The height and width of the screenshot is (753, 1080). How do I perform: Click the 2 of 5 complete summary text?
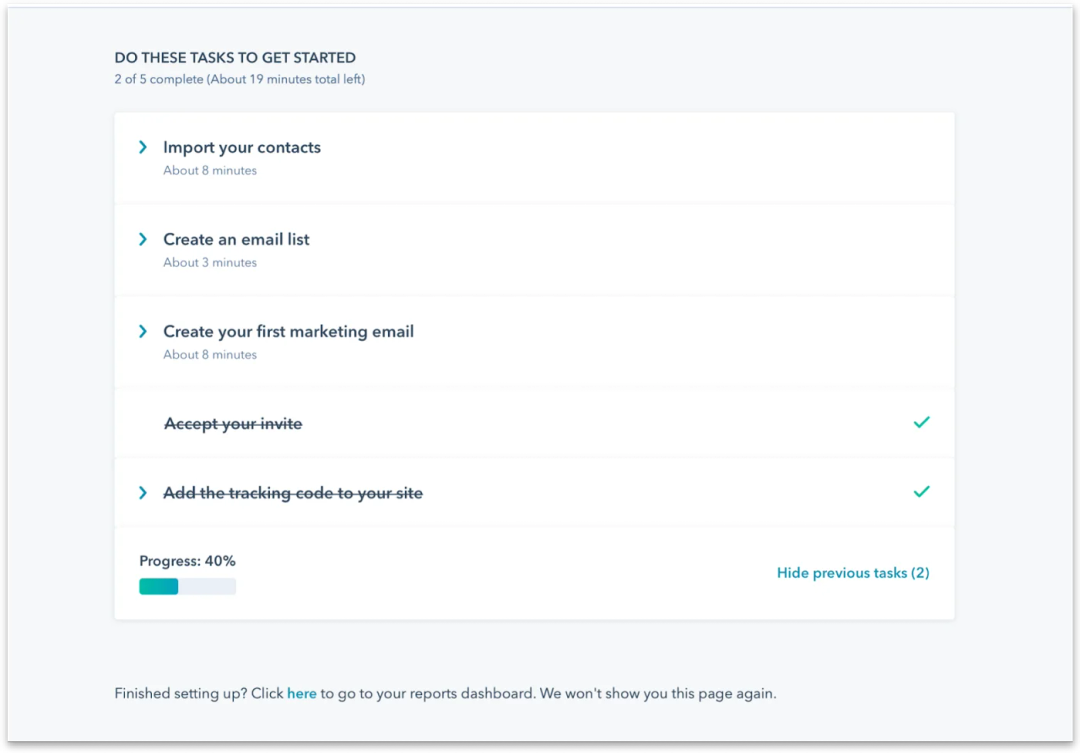[240, 79]
